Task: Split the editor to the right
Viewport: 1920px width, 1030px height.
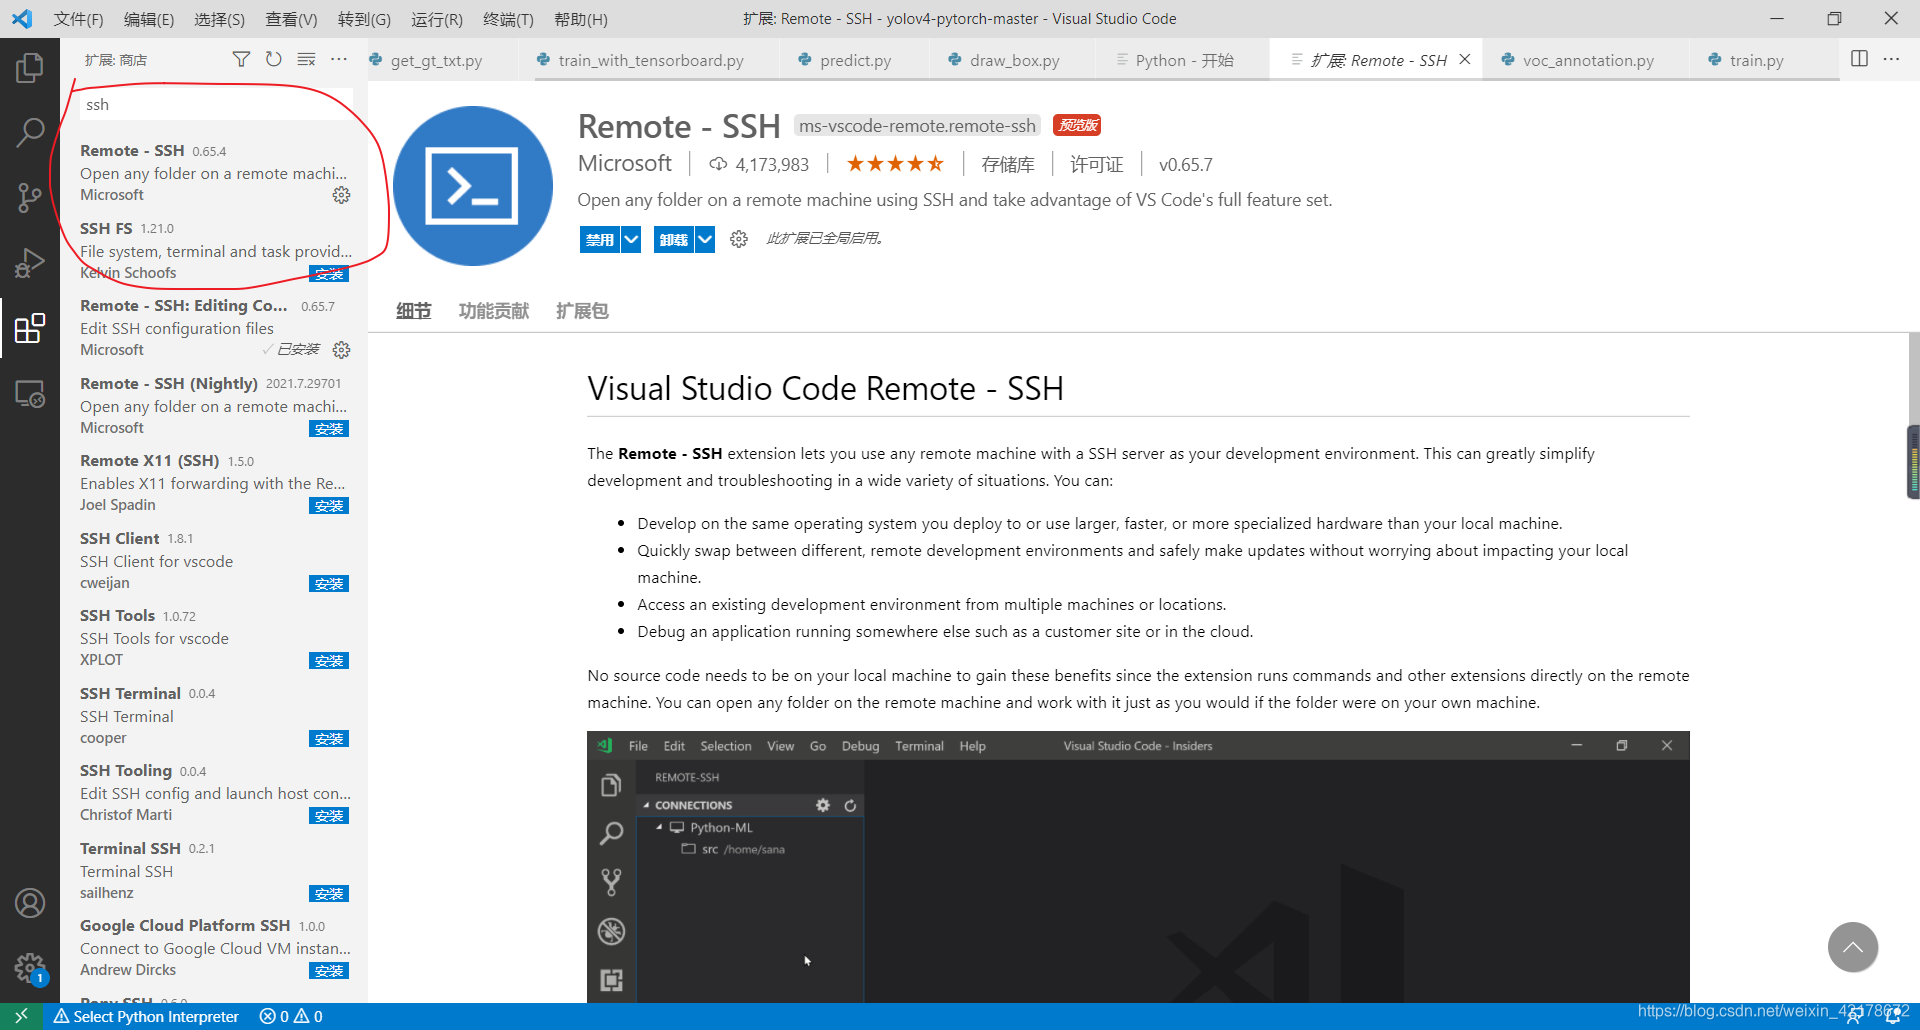Action: pos(1859,59)
